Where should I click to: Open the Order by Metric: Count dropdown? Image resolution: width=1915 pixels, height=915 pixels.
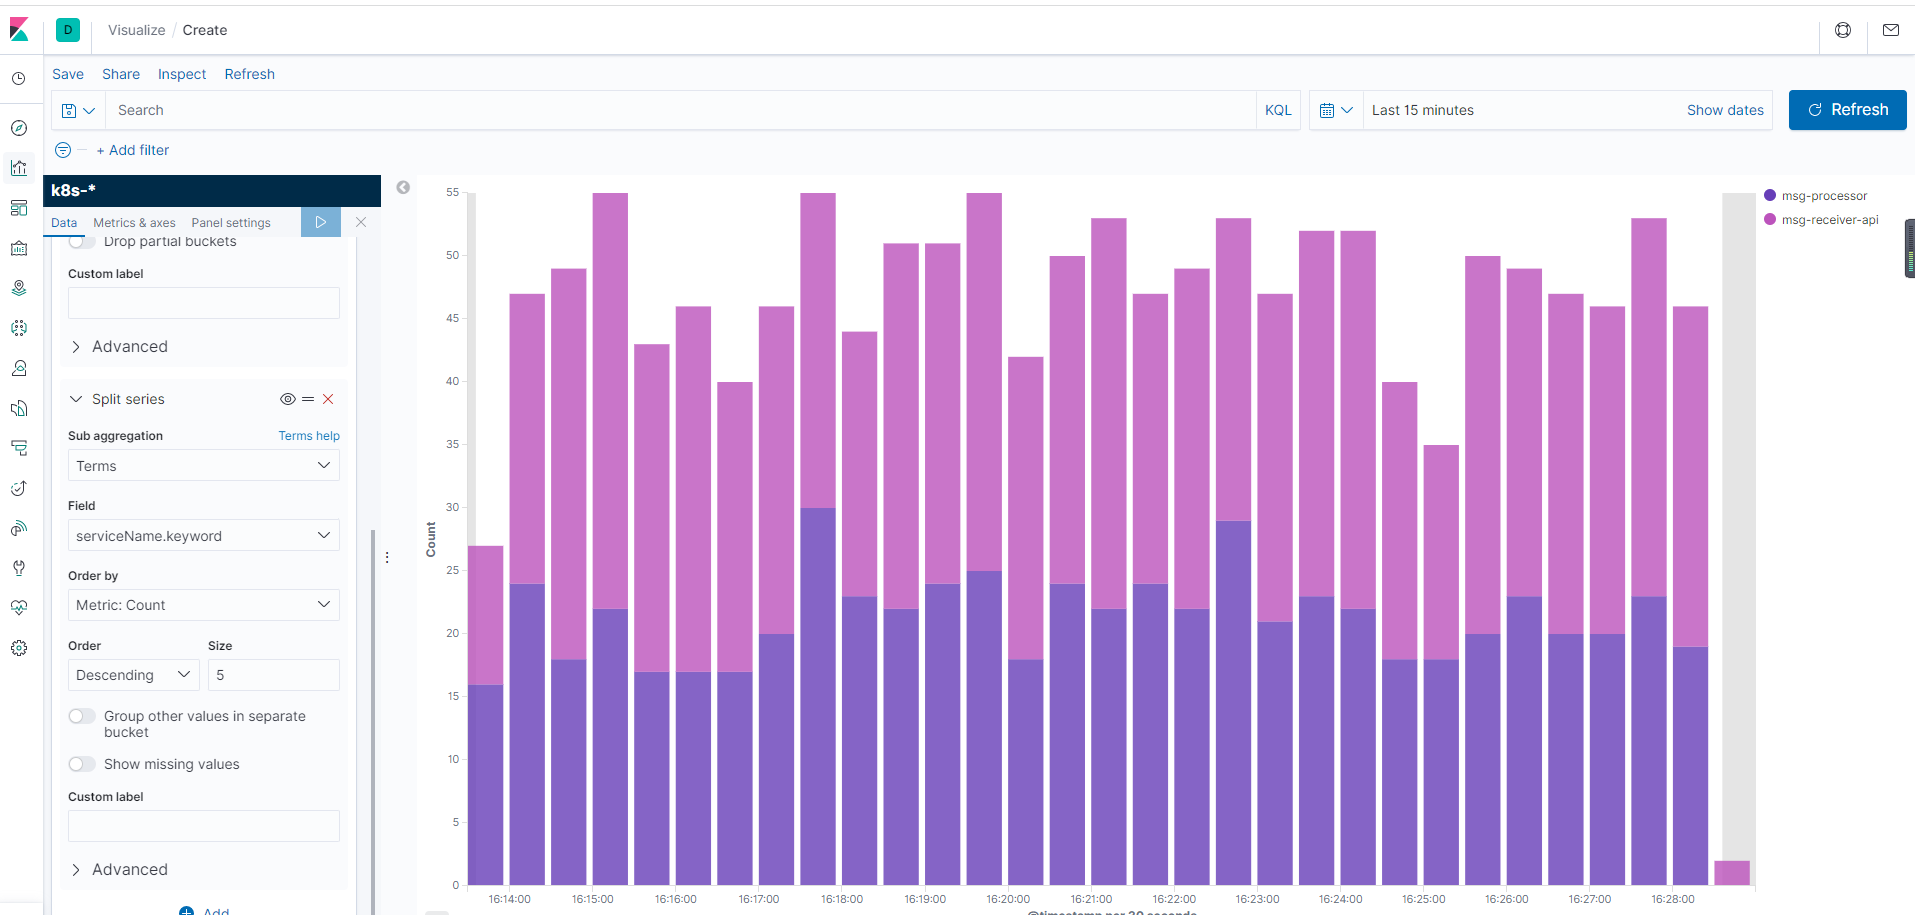(x=203, y=605)
